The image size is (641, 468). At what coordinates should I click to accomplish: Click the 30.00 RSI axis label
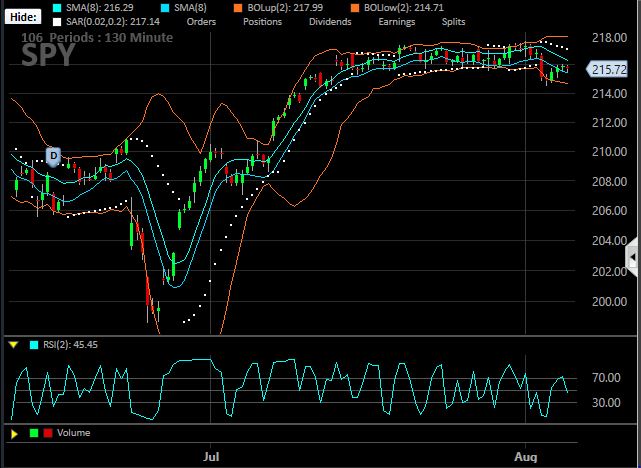tap(606, 403)
